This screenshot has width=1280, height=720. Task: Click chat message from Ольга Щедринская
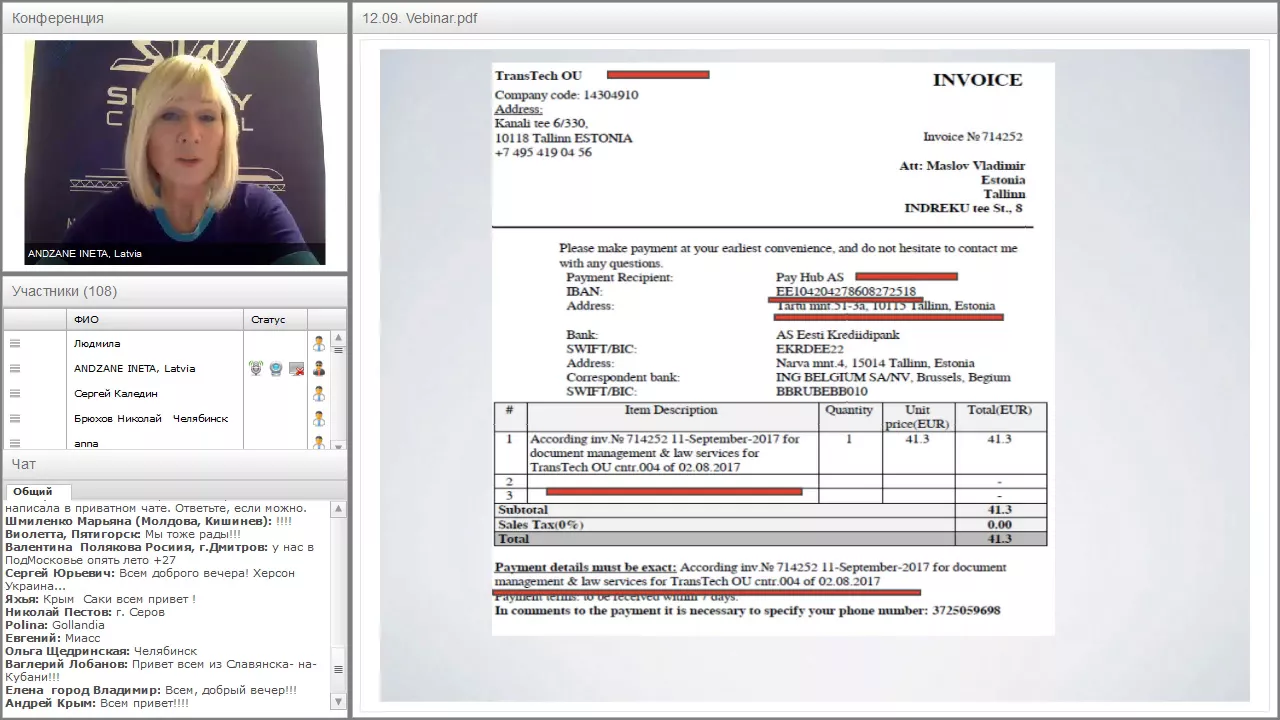click(101, 651)
